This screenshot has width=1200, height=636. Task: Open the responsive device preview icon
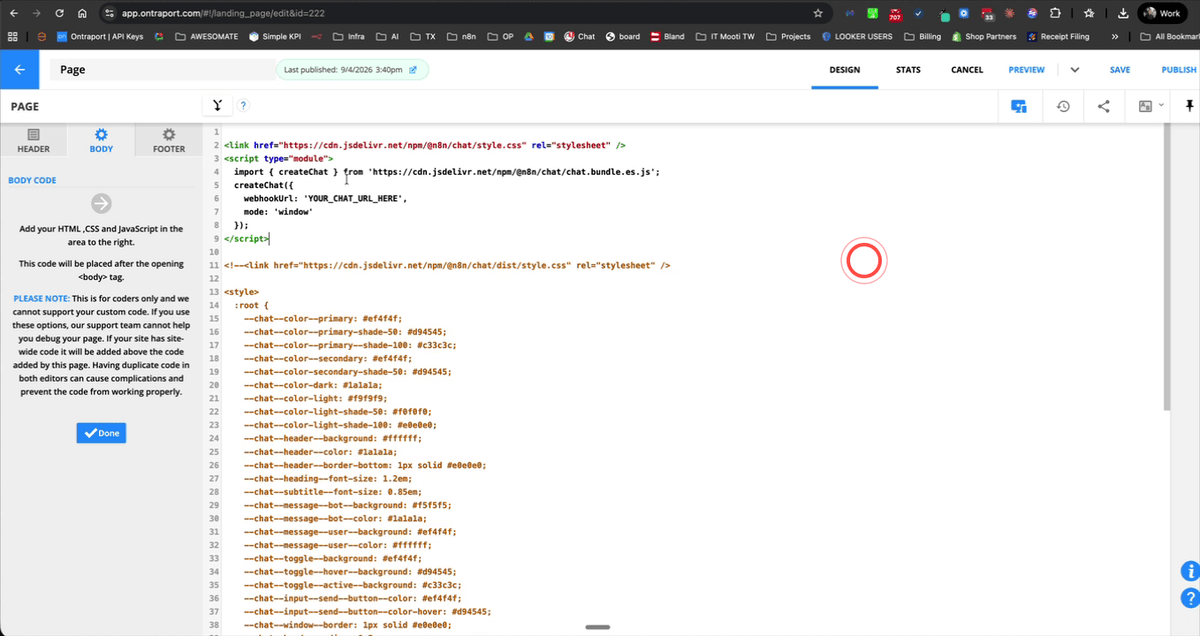[x=1018, y=105]
